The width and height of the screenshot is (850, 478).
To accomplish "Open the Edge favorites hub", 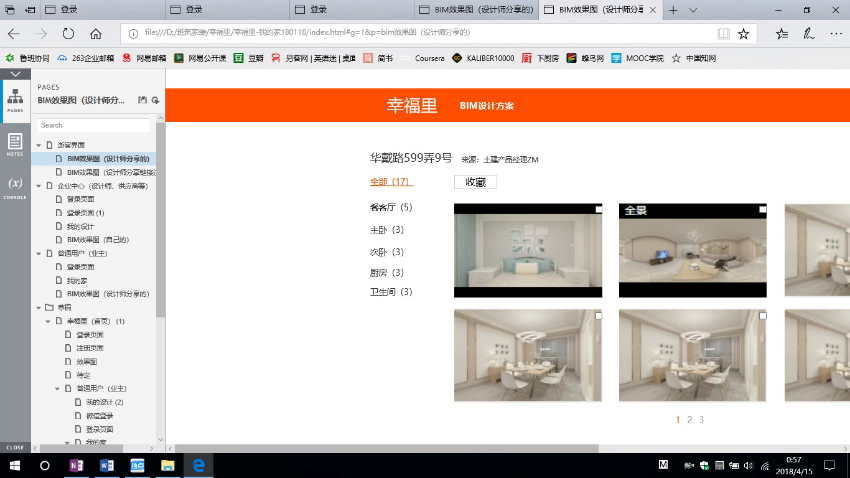I will coord(782,34).
